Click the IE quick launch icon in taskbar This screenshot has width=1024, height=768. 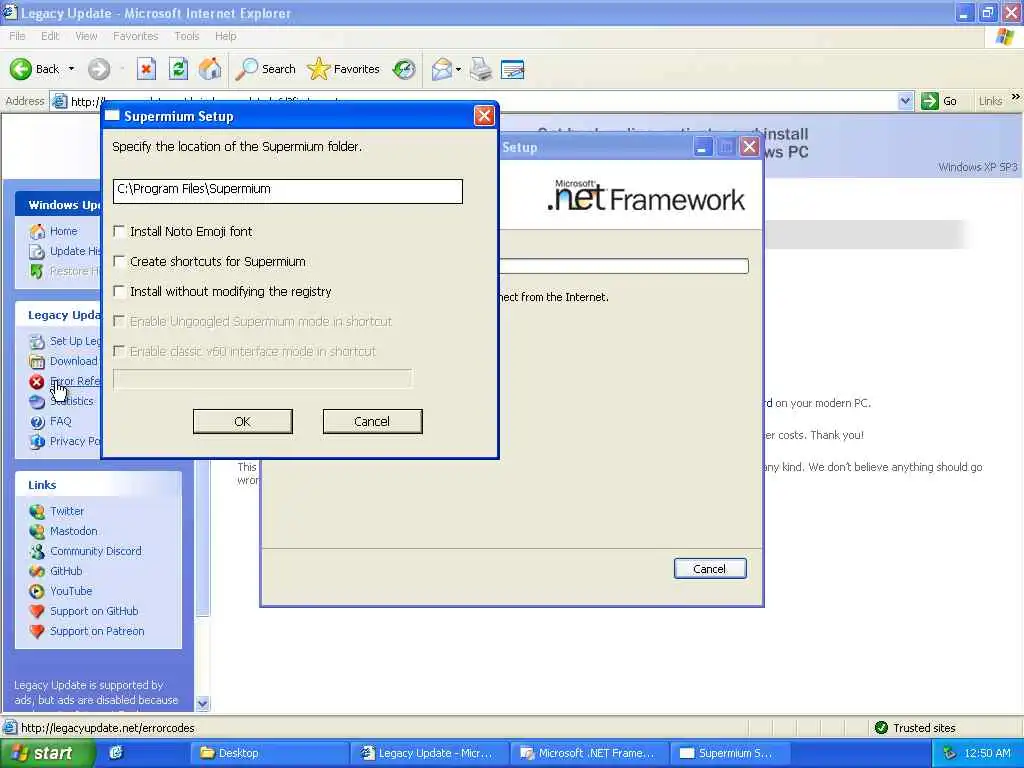tap(116, 753)
